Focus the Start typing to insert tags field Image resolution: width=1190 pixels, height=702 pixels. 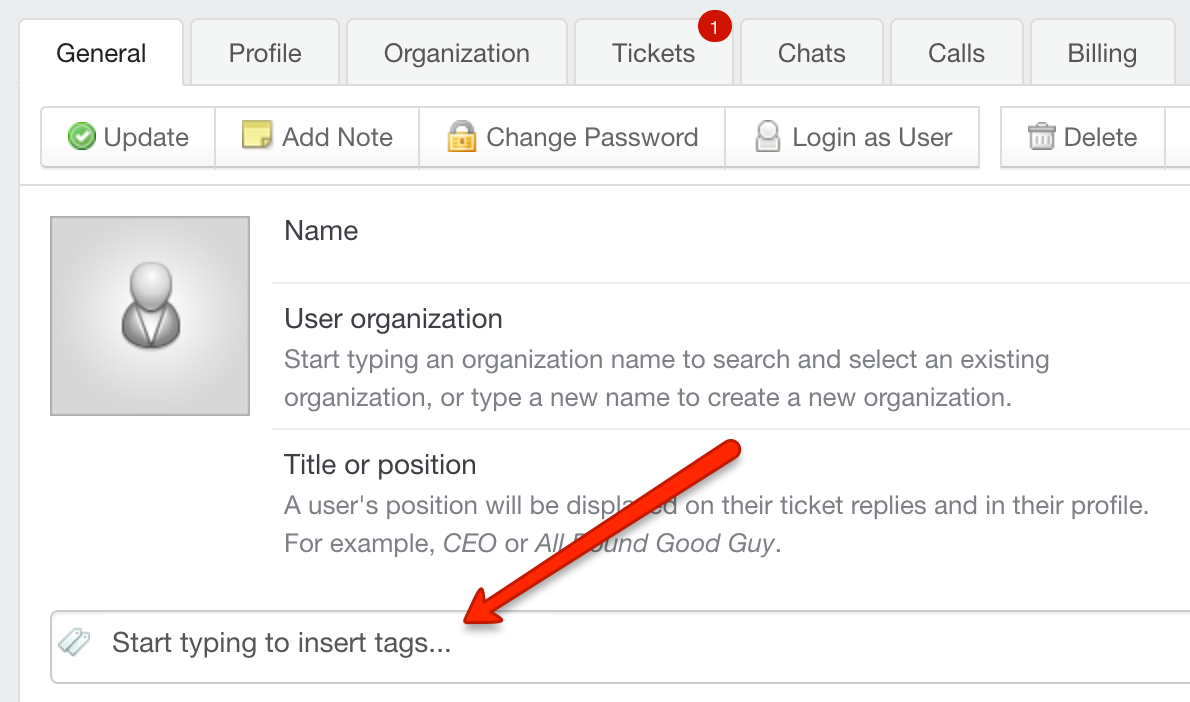(620, 647)
